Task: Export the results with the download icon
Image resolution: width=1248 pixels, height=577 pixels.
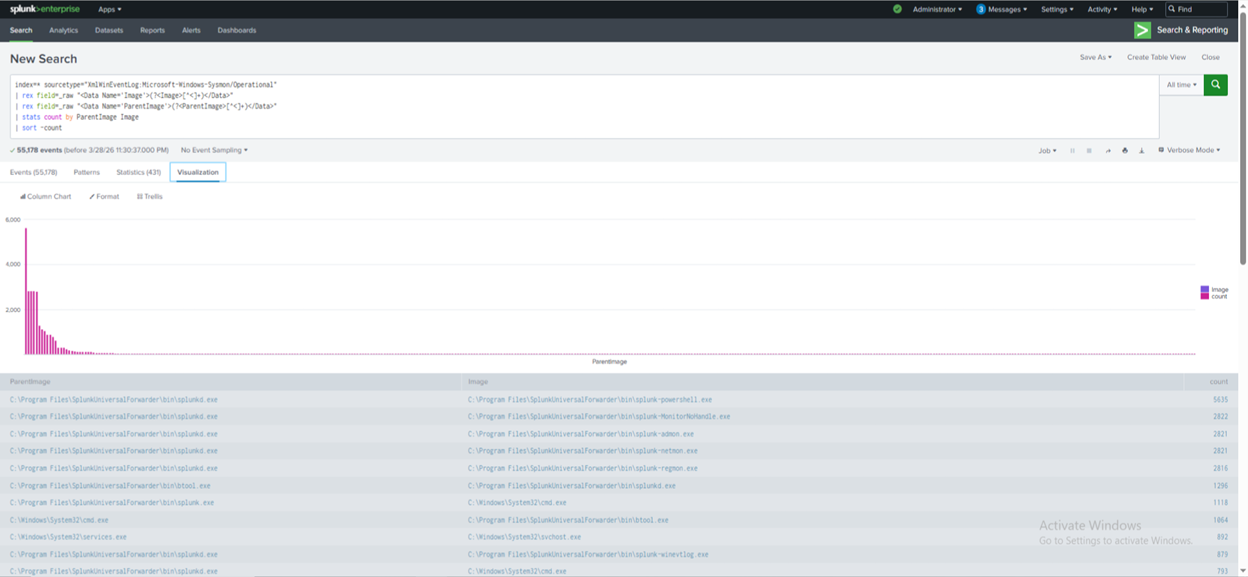Action: (x=1142, y=150)
